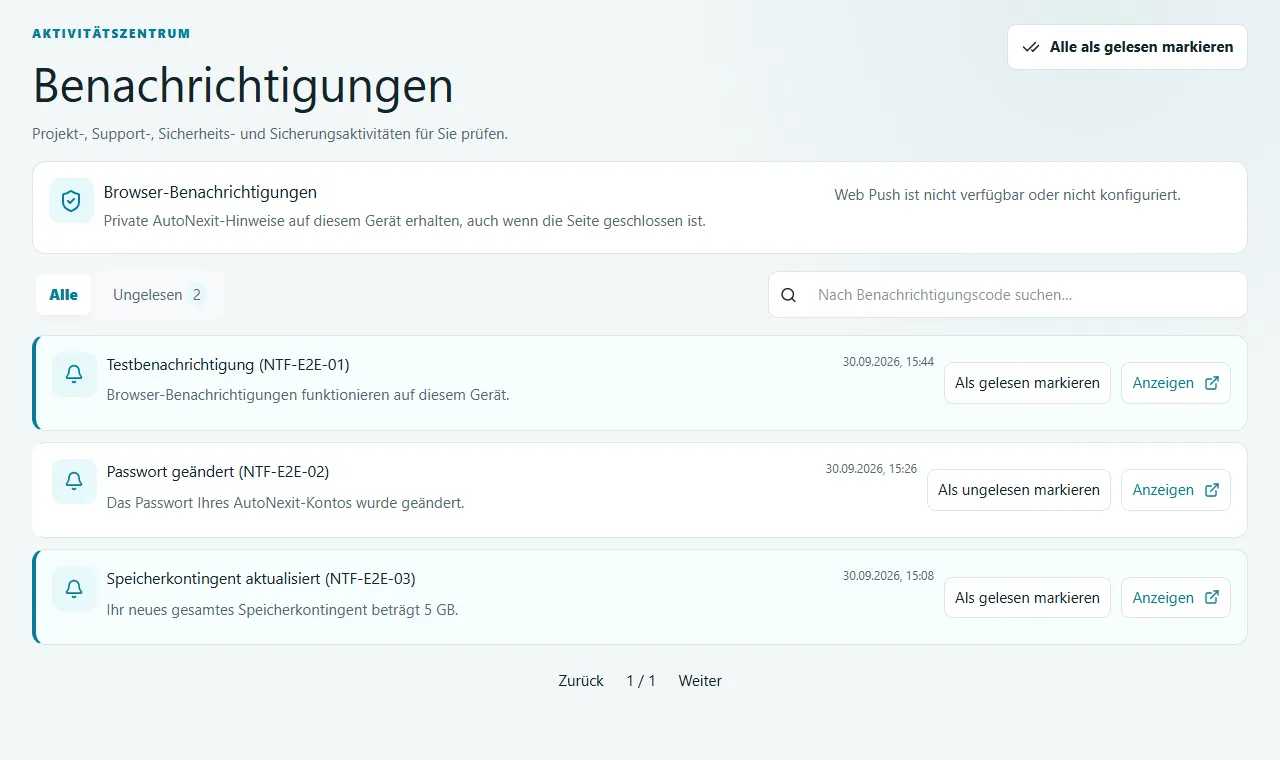Click the AutoNexit-Kontos password changed description

286,502
